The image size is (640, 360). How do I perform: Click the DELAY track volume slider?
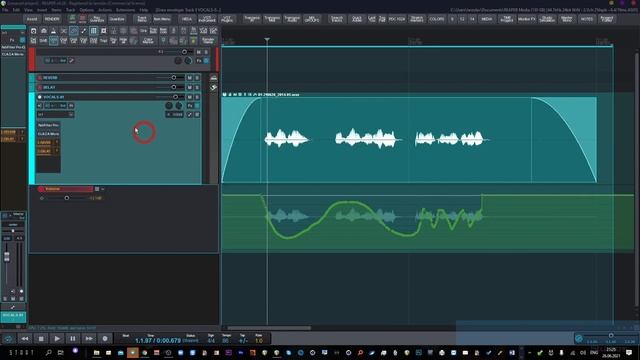[174, 87]
